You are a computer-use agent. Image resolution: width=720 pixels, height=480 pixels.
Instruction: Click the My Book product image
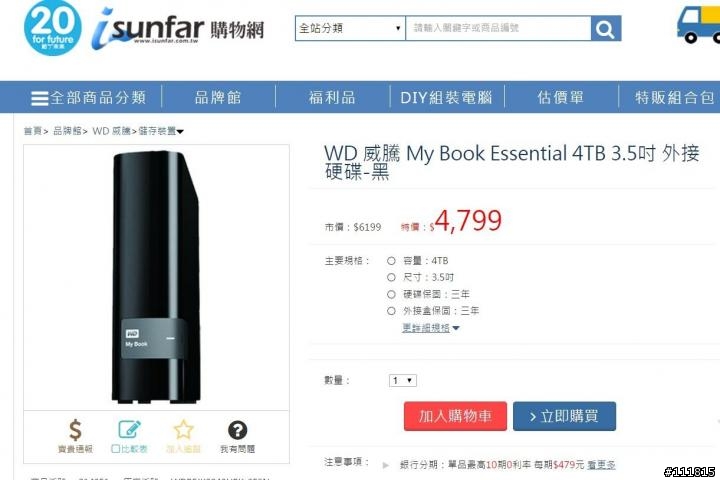tap(157, 277)
